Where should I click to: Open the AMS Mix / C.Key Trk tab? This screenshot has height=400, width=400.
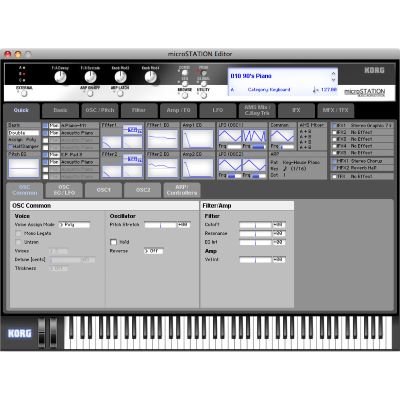(257, 110)
